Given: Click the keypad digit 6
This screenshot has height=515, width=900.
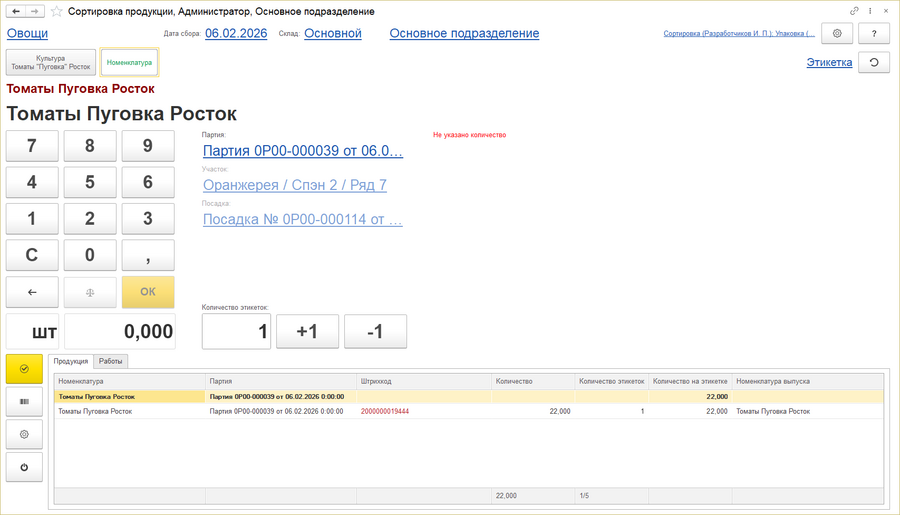Looking at the screenshot, I should tap(148, 182).
